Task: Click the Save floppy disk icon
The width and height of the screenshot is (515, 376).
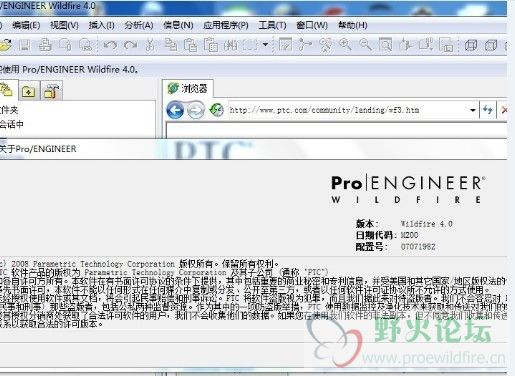Action: (25, 45)
